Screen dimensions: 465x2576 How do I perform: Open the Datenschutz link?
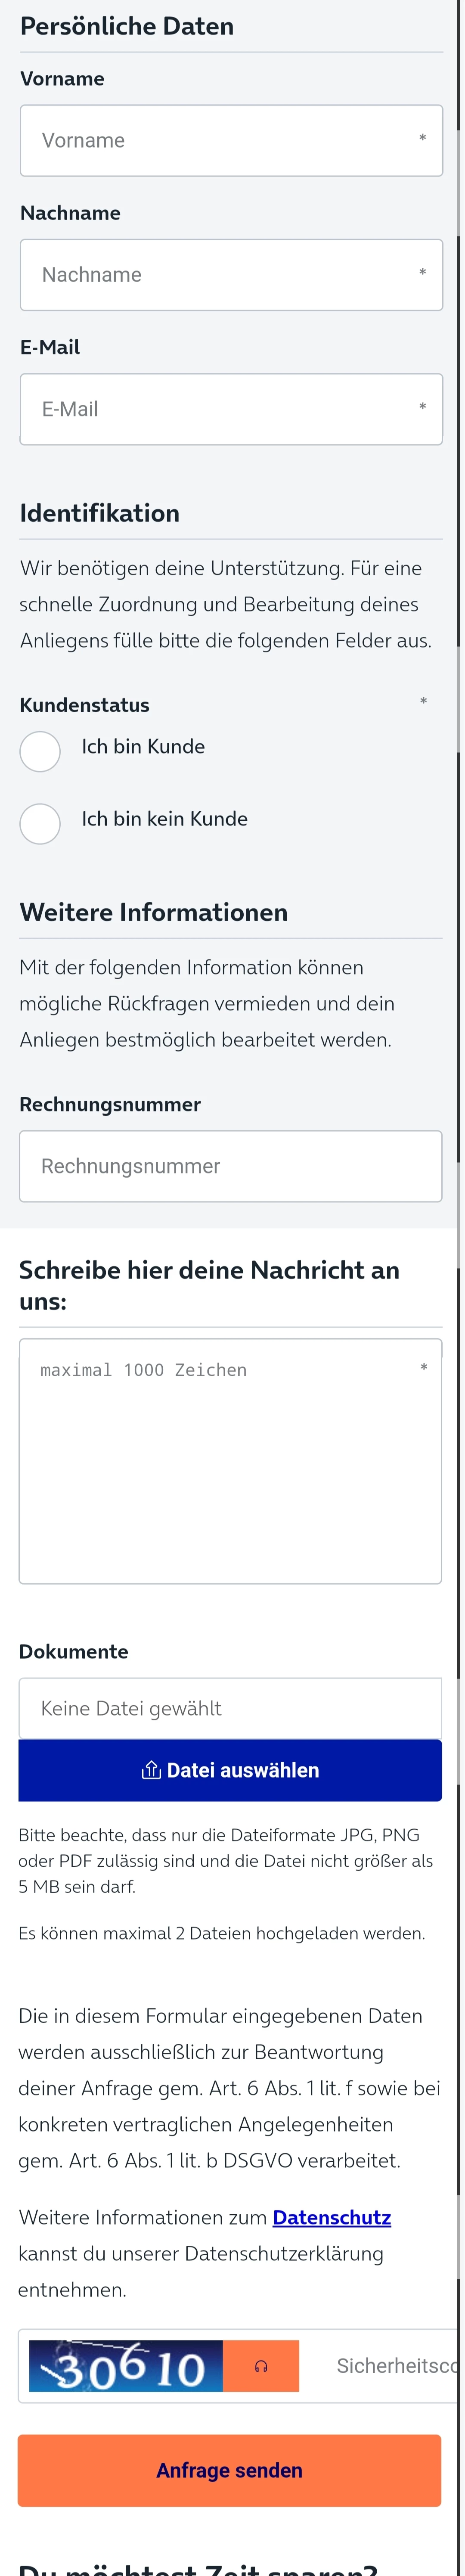click(331, 2217)
